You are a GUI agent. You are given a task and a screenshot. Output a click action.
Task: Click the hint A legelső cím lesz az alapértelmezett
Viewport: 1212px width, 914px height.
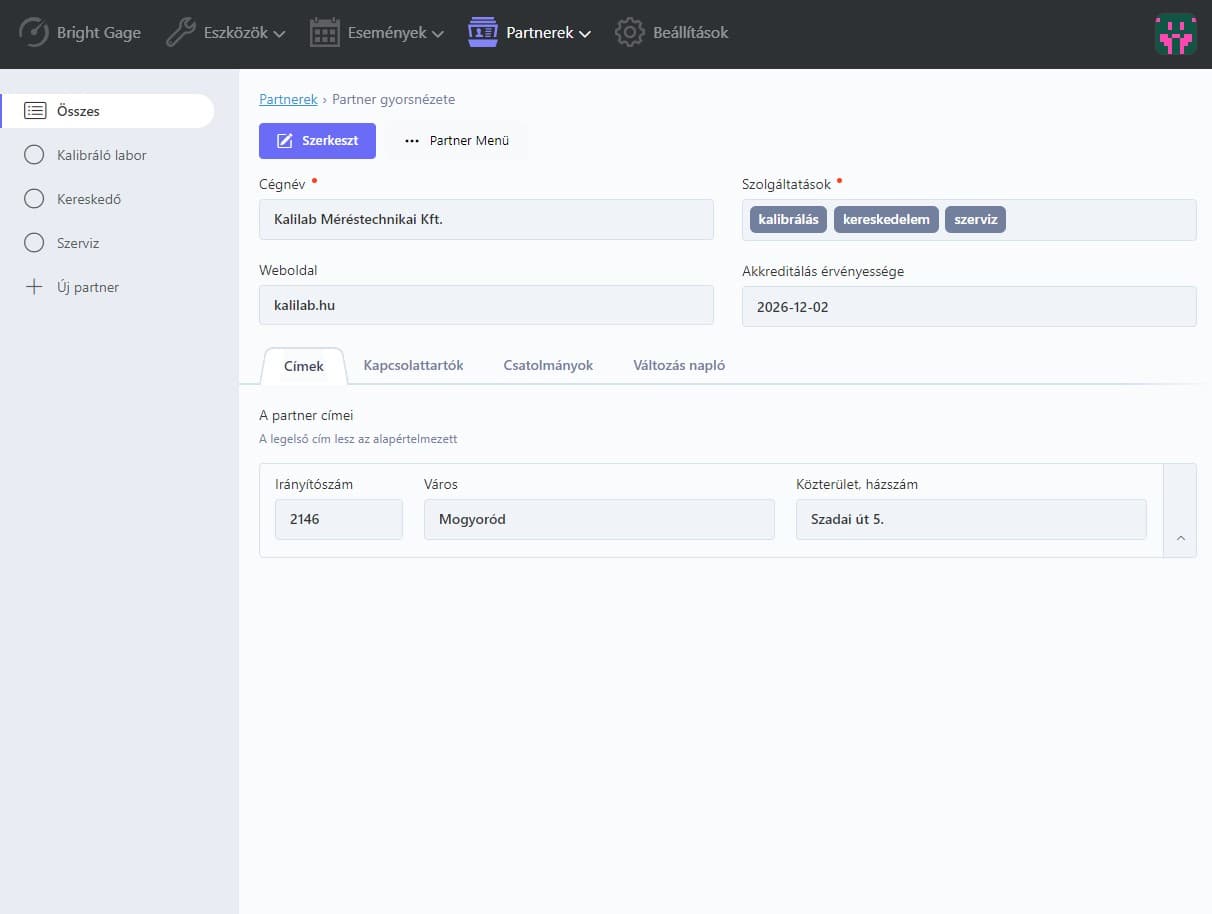pos(358,439)
